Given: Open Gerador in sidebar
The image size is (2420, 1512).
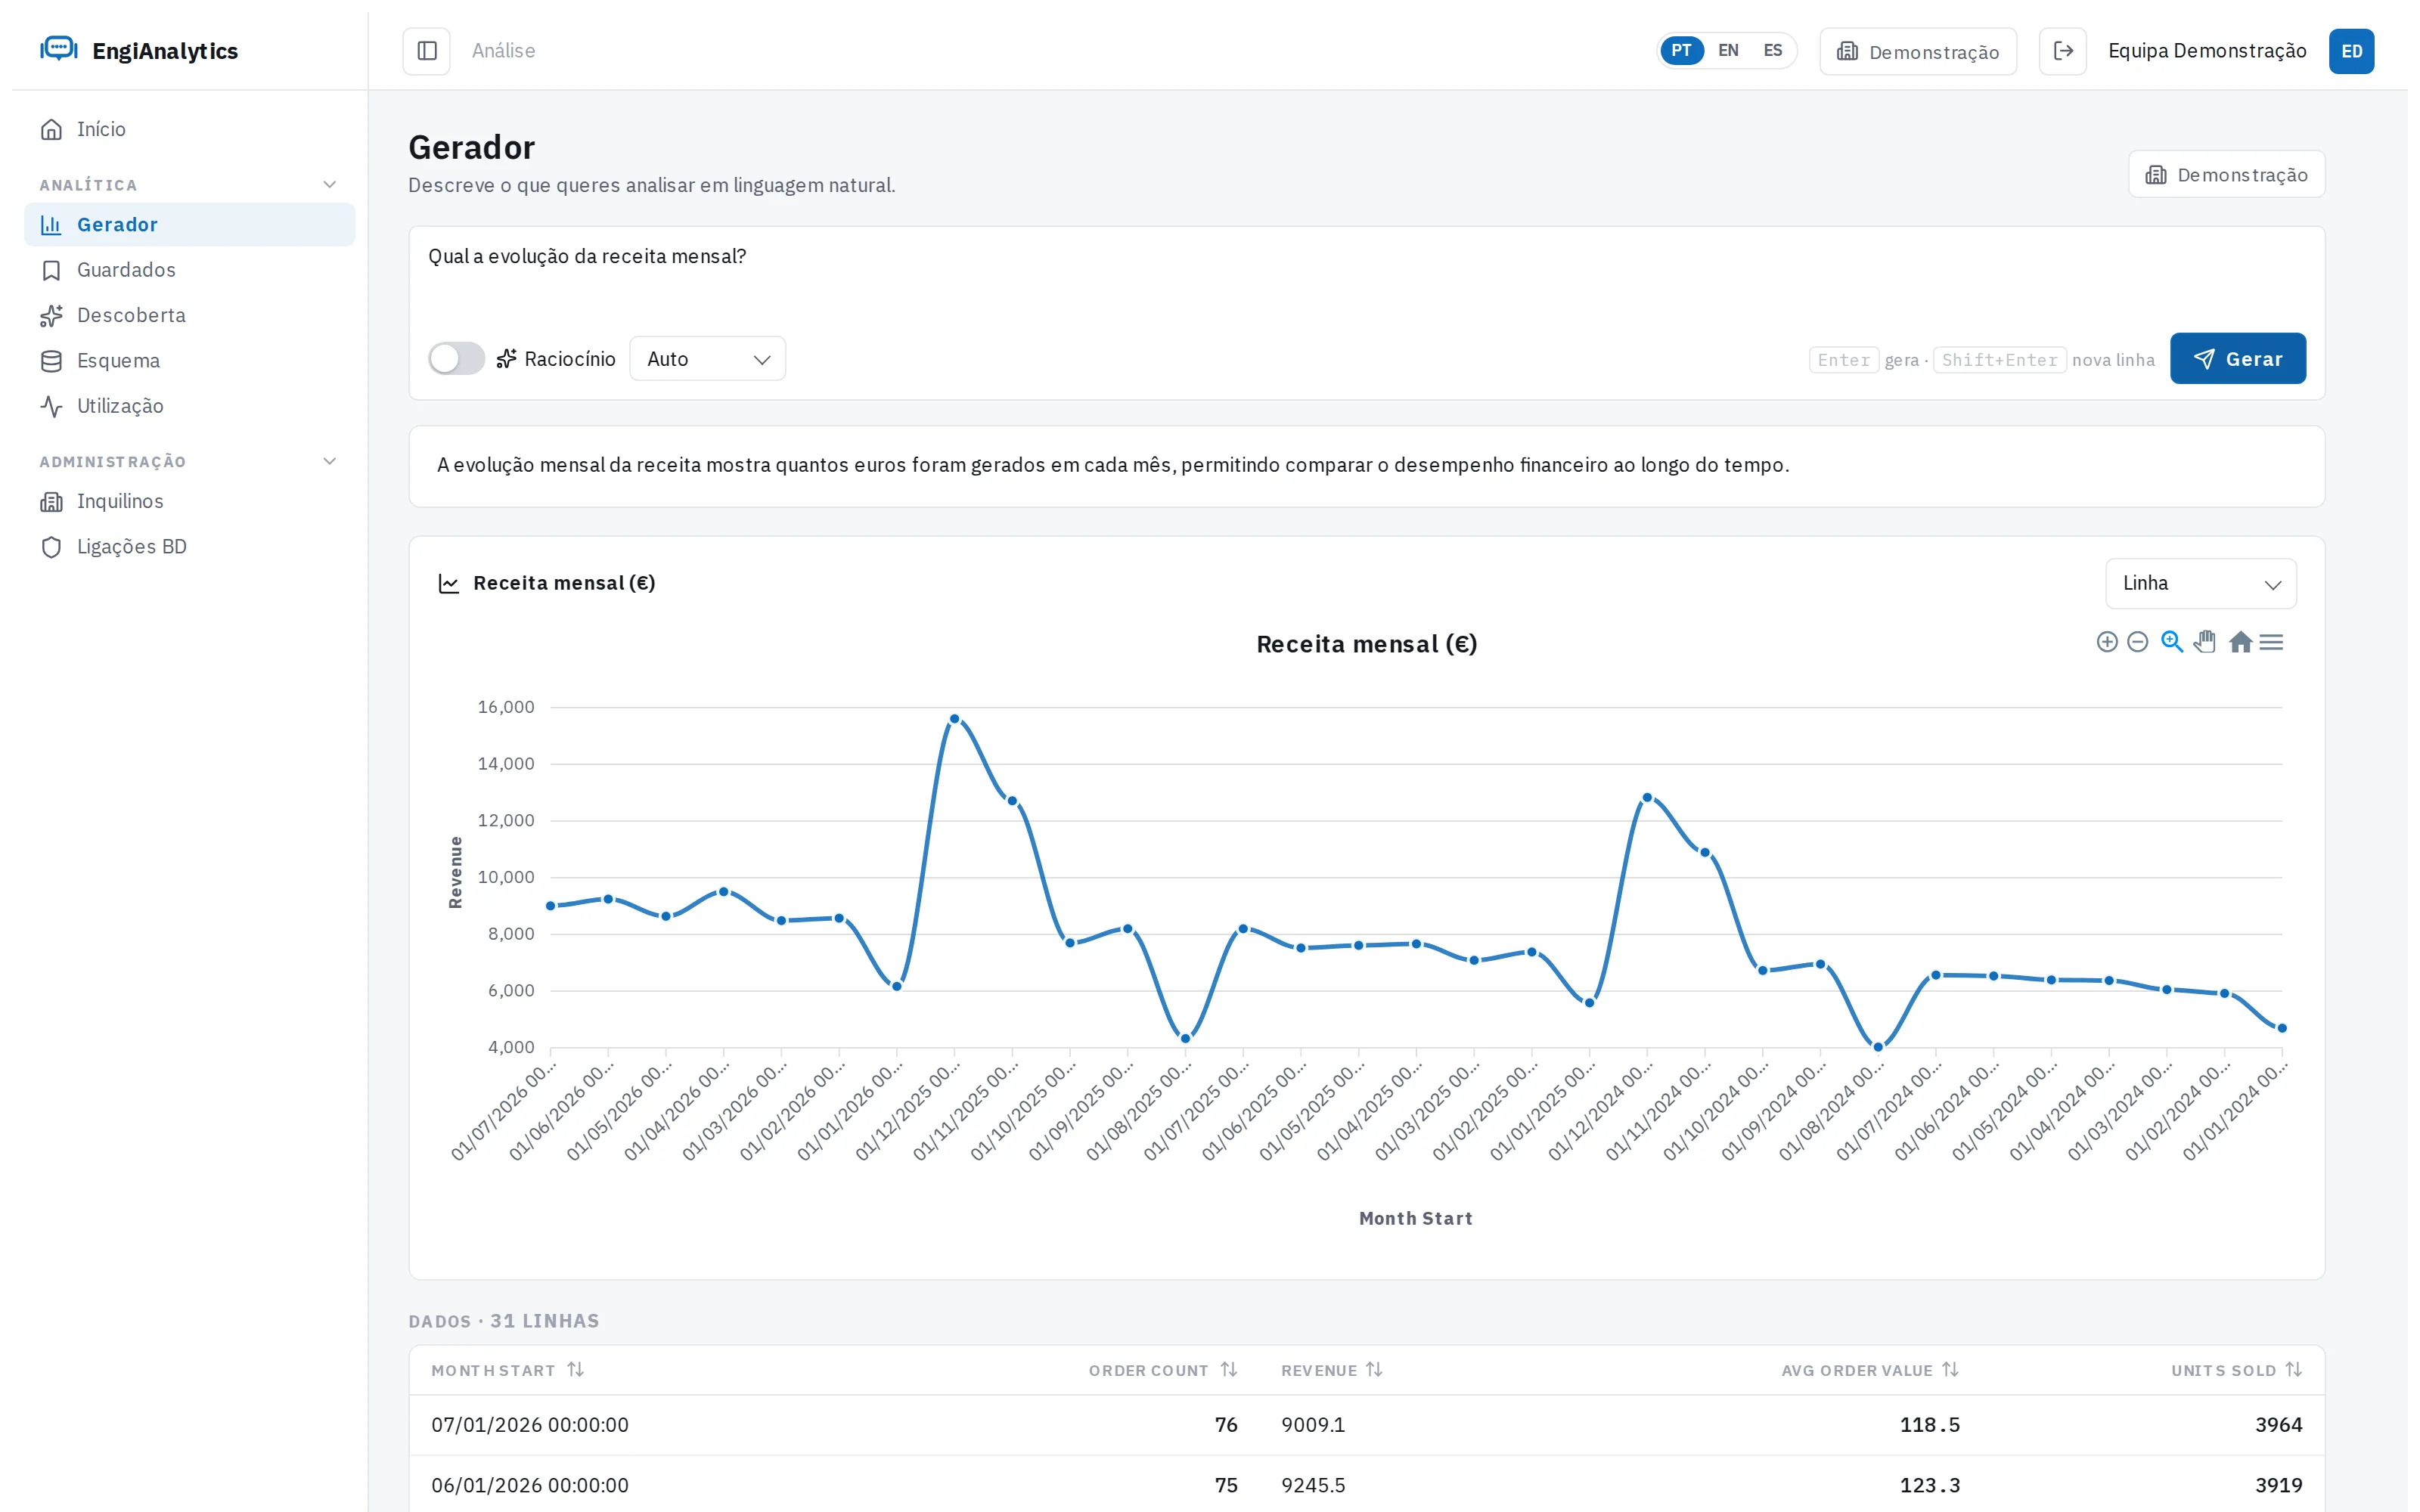Looking at the screenshot, I should tap(190, 225).
